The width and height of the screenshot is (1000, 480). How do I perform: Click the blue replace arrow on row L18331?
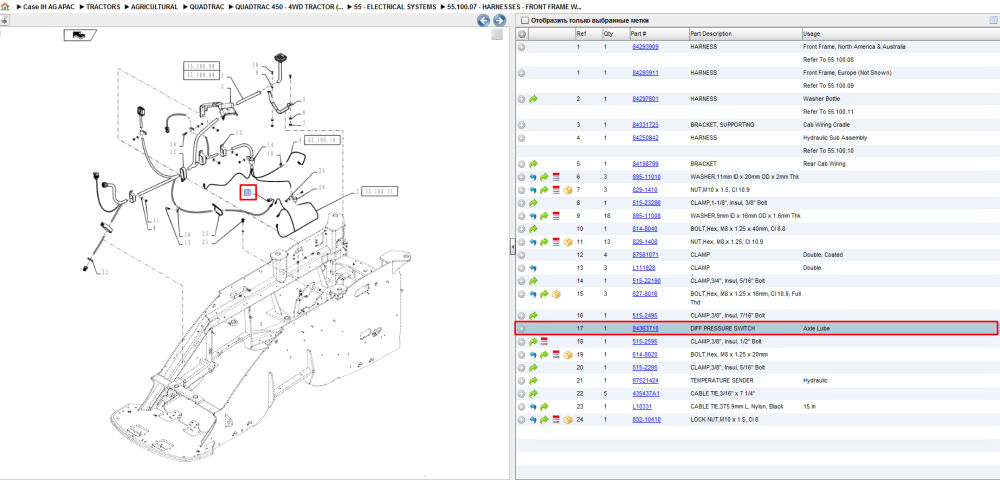(x=534, y=407)
